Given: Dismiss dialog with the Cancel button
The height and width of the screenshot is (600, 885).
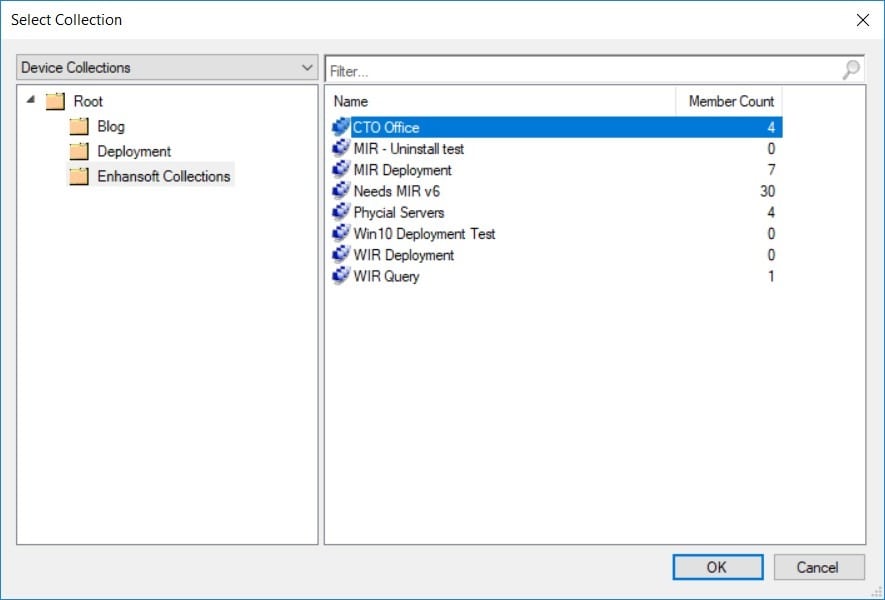Looking at the screenshot, I should tap(819, 567).
